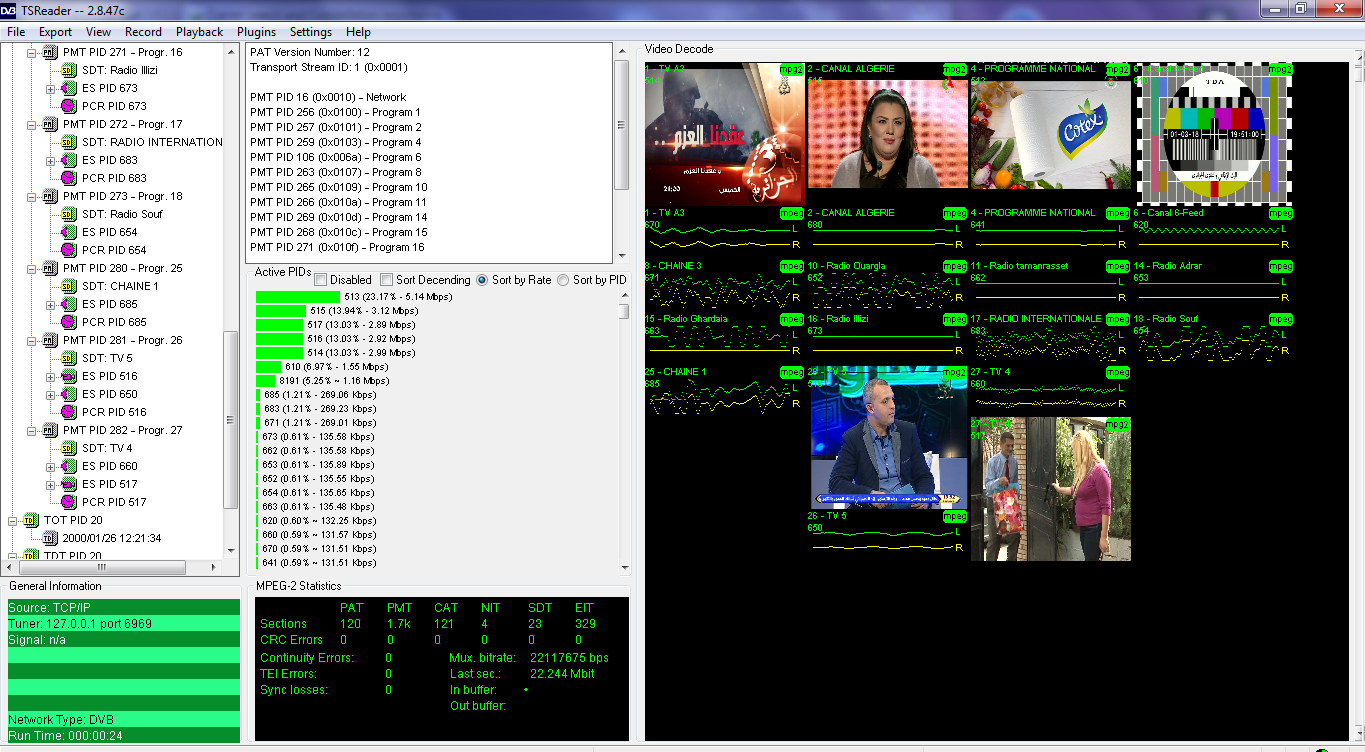Screen dimensions: 1365x752
Task: Collapse the PMT PID 282 - Progr. 27 node
Action: pos(31,430)
